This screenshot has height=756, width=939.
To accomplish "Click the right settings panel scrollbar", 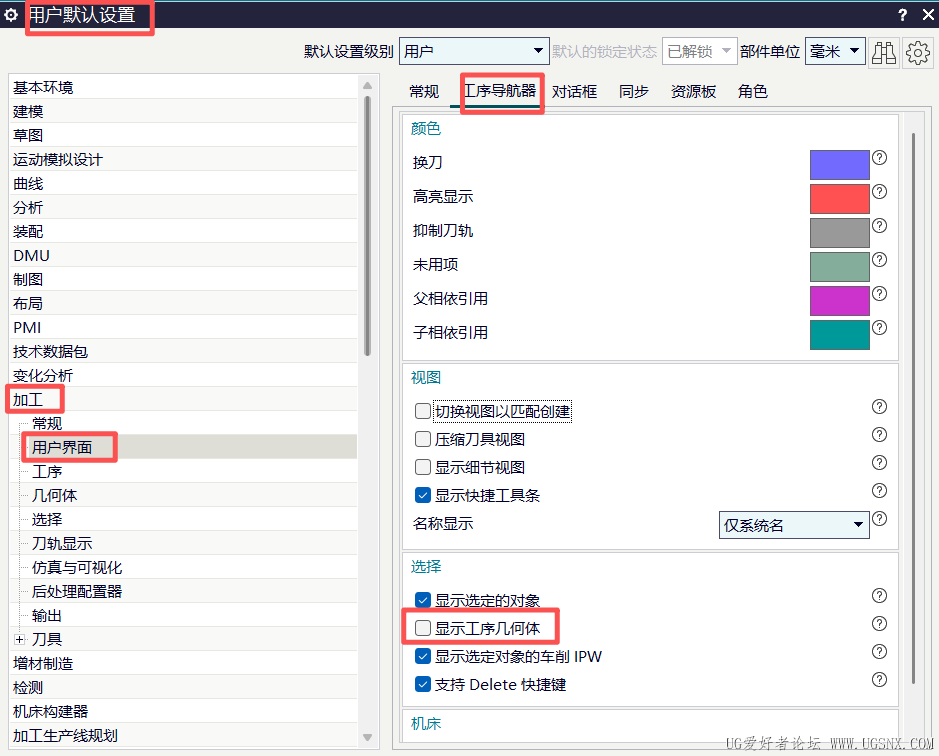I will click(x=914, y=409).
